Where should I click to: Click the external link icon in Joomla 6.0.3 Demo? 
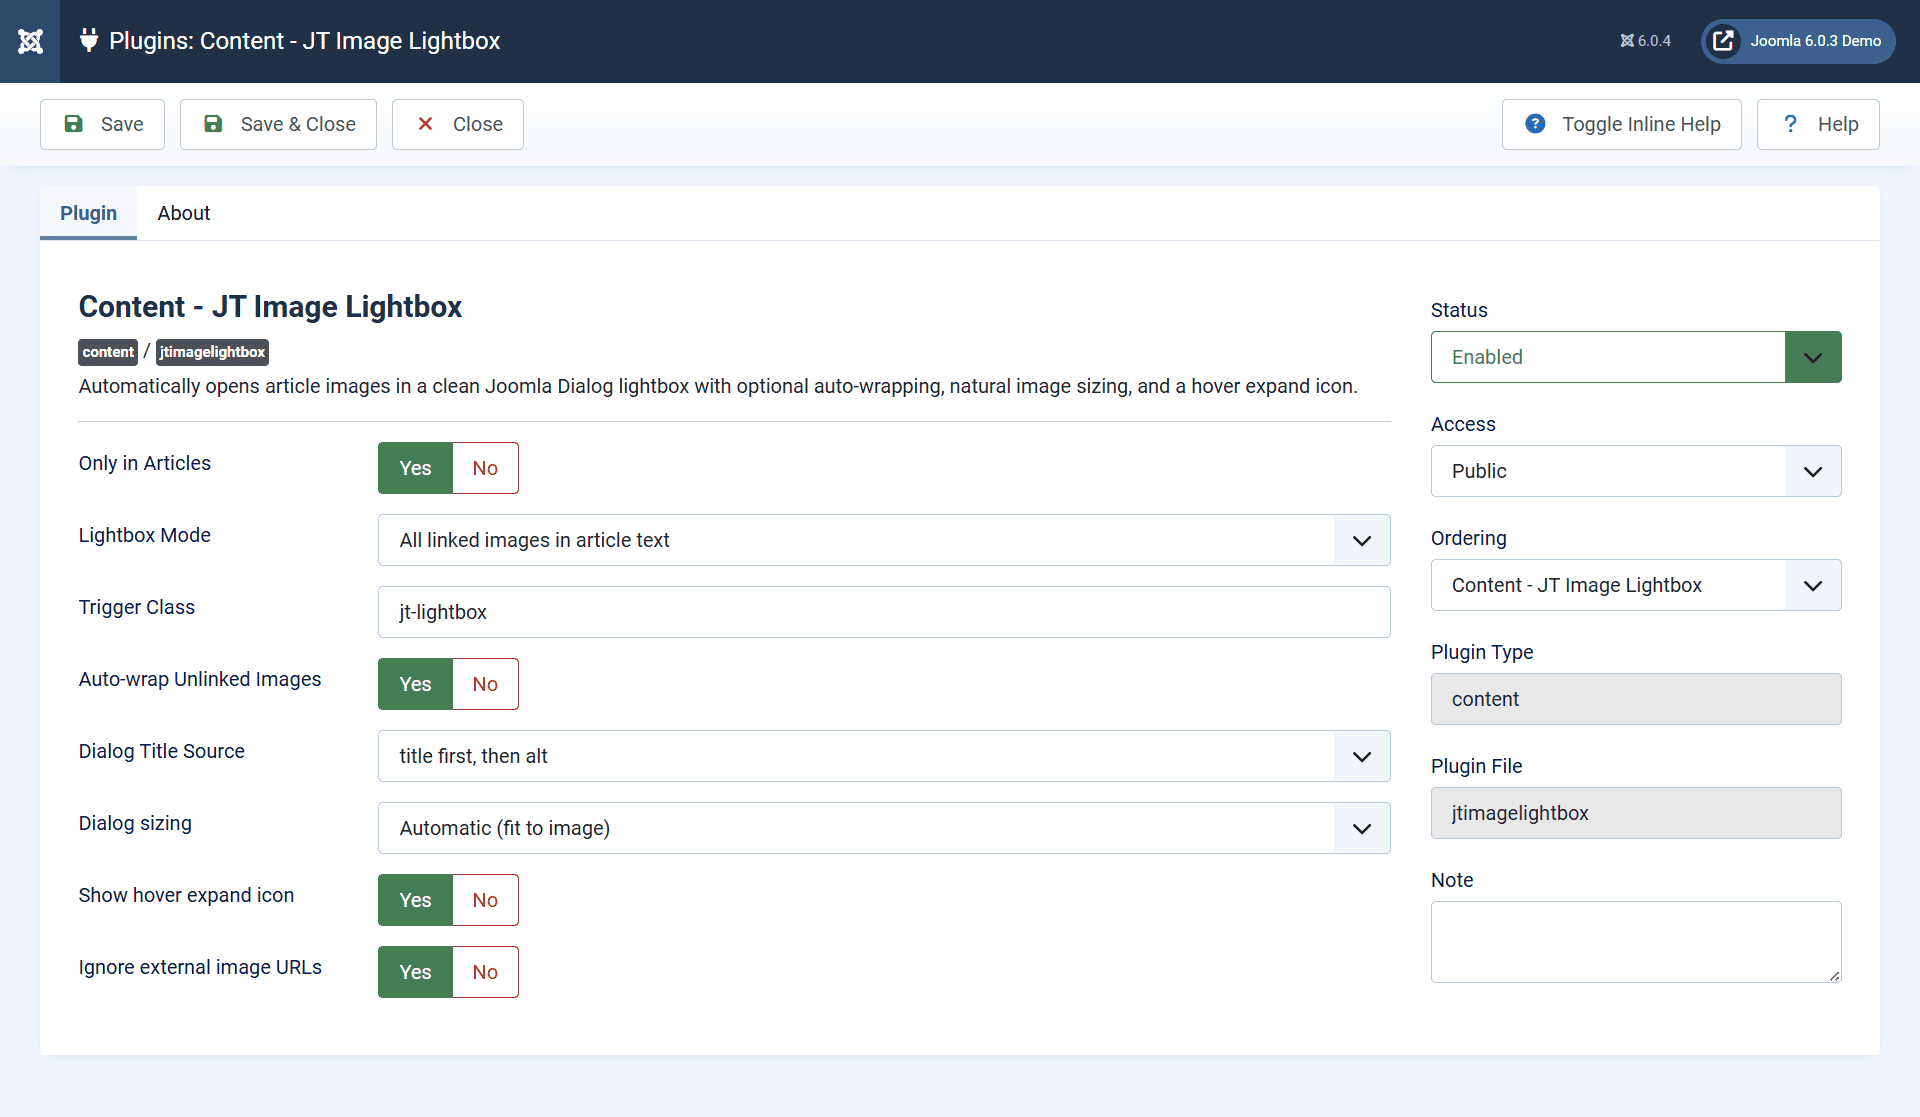(x=1723, y=41)
